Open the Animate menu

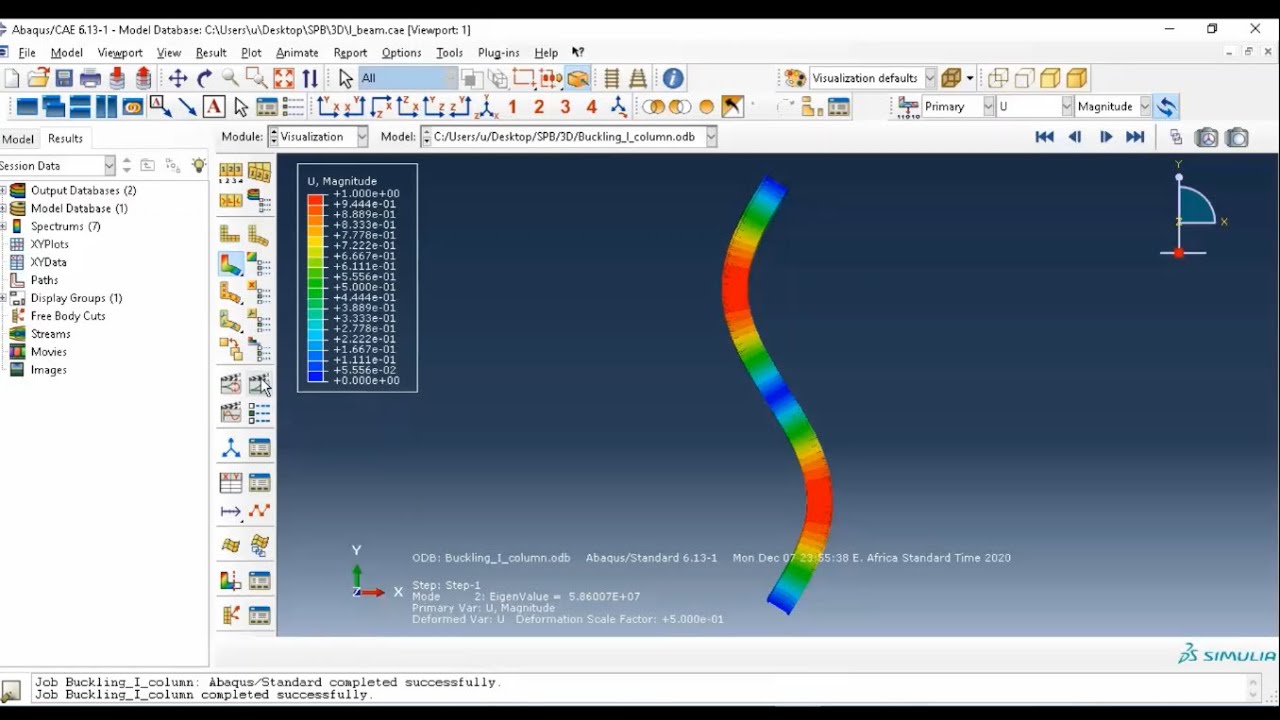click(297, 53)
